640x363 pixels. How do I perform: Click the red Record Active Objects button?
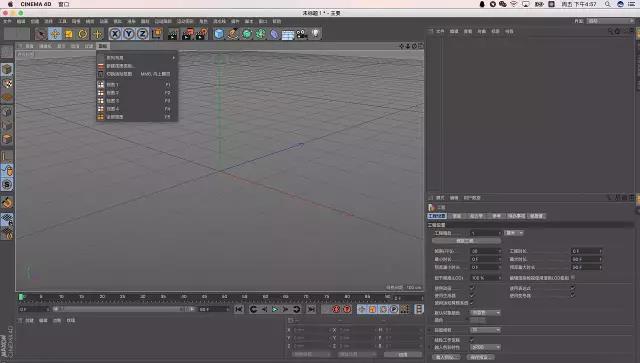336,309
